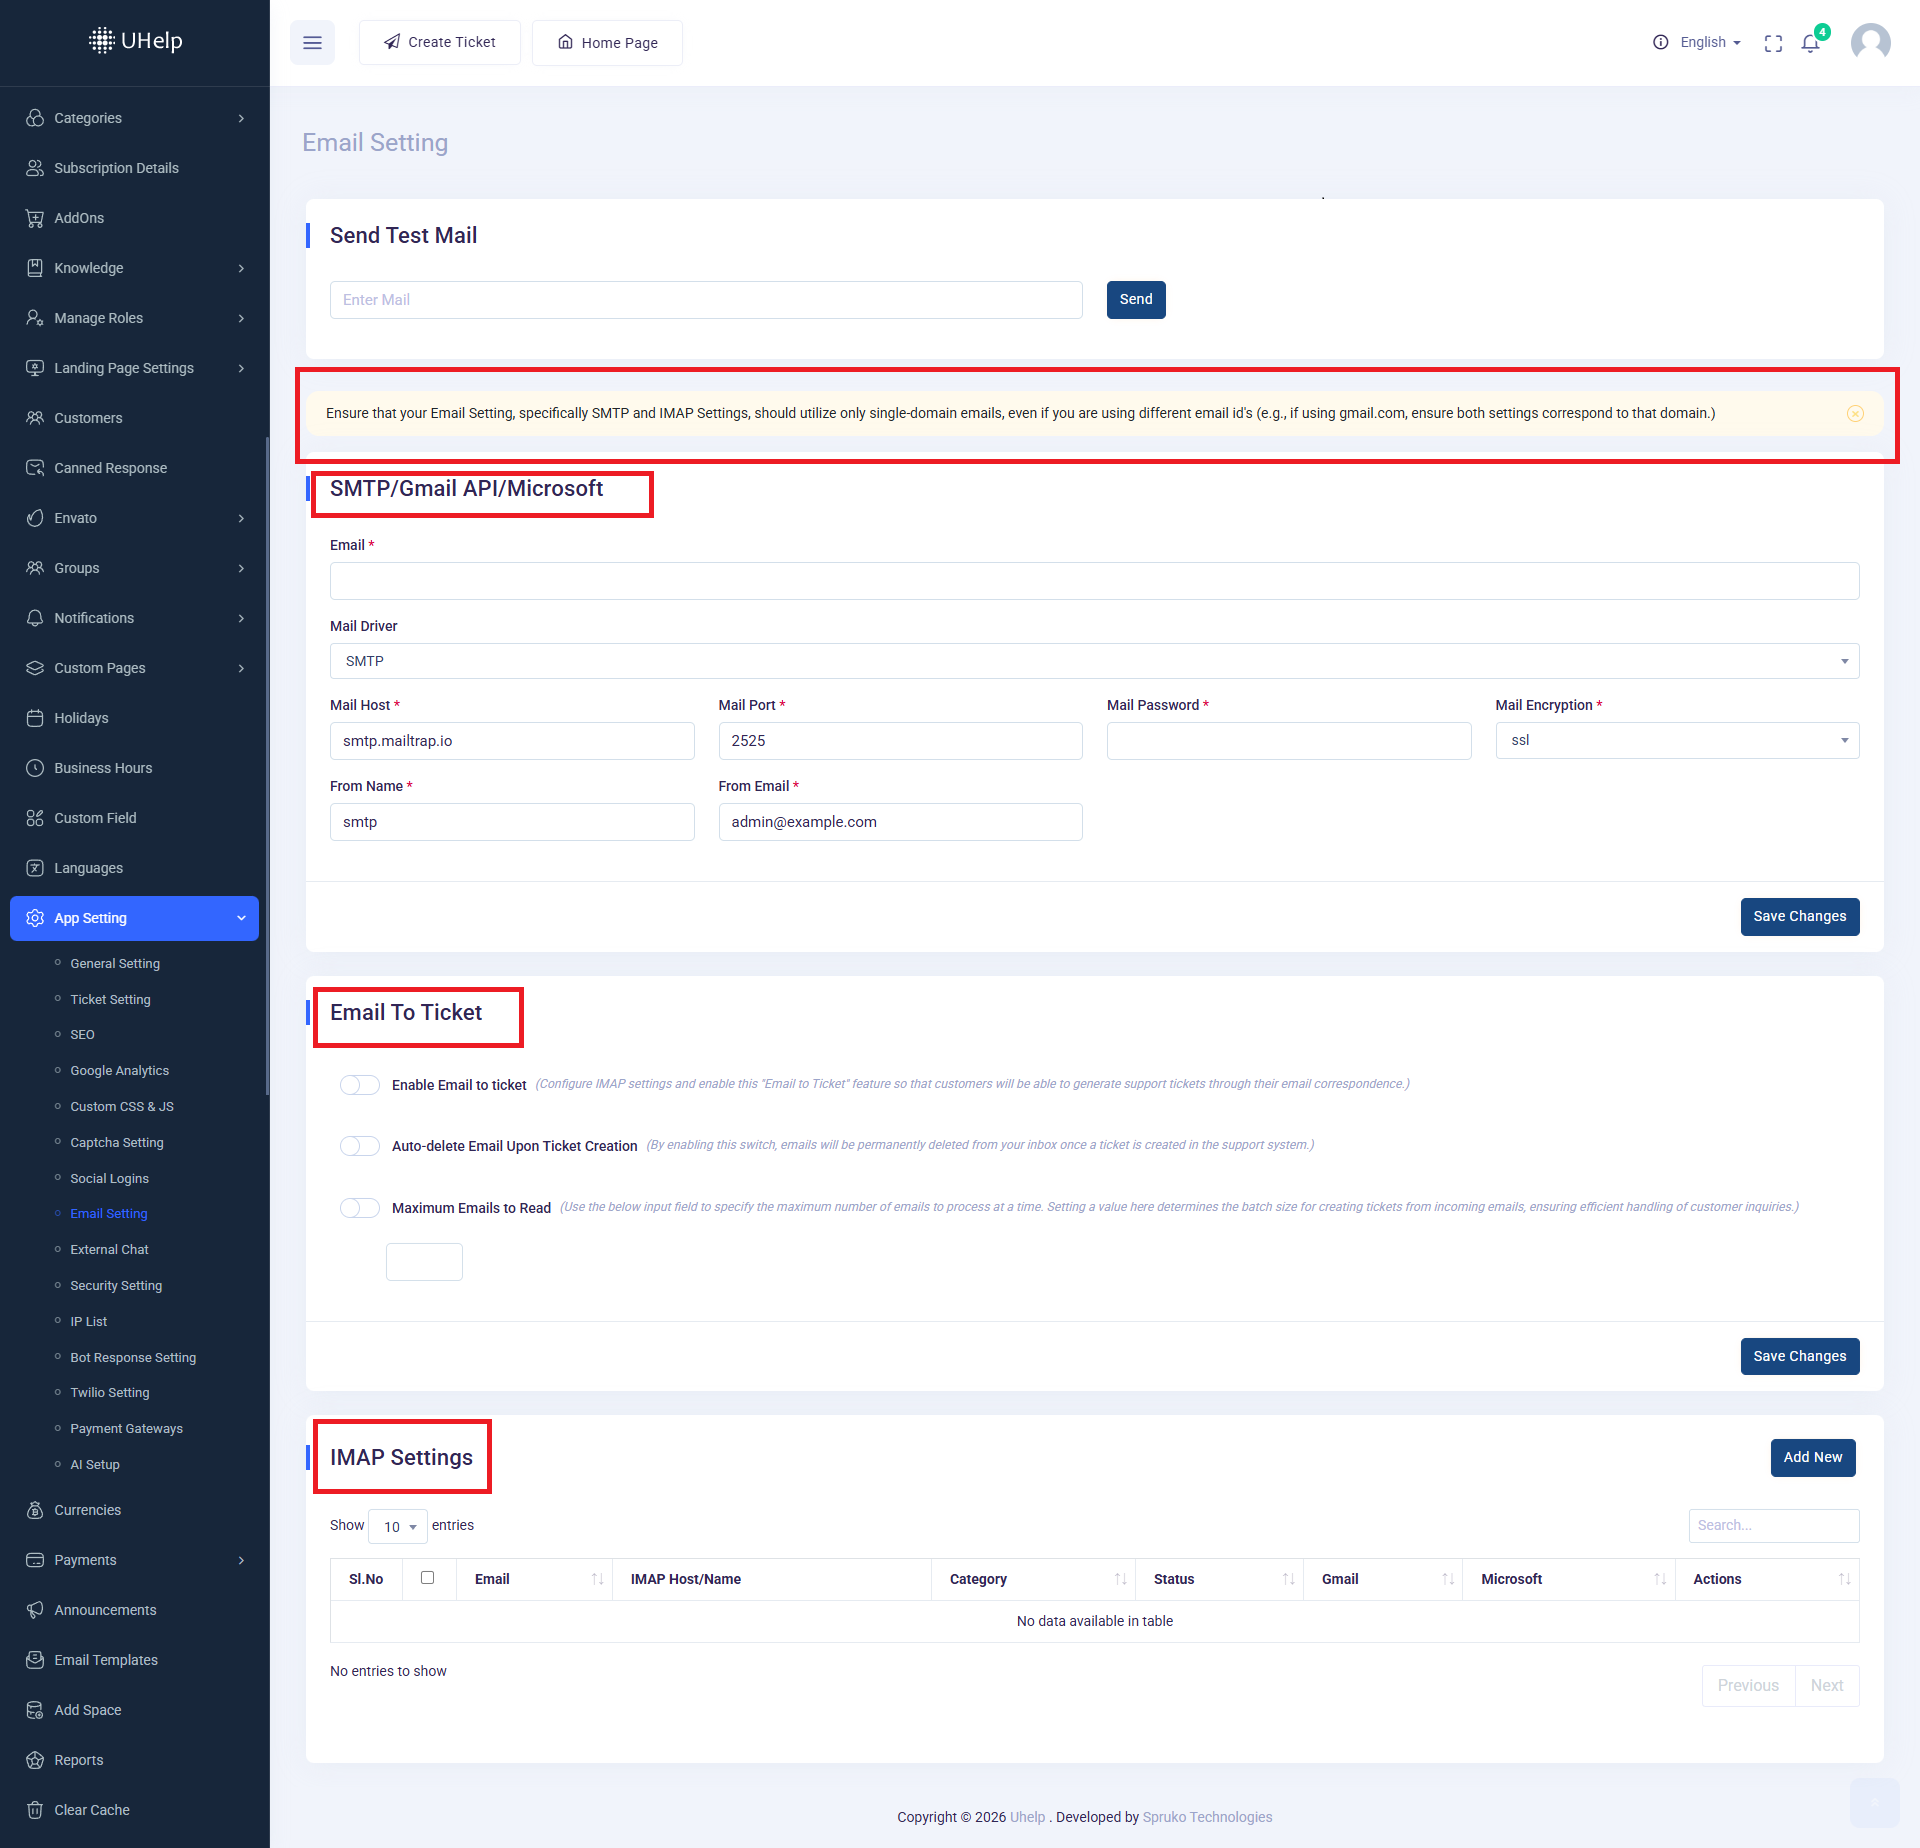Screen dimensions: 1920x1848
Task: Open the Mail Encryption ssl dropdown
Action: (x=1677, y=741)
